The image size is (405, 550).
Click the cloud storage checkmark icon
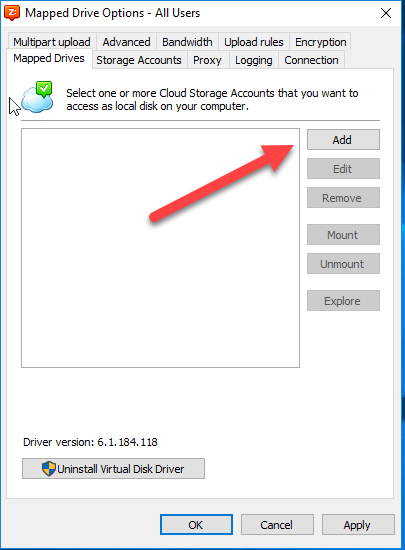pos(37,97)
